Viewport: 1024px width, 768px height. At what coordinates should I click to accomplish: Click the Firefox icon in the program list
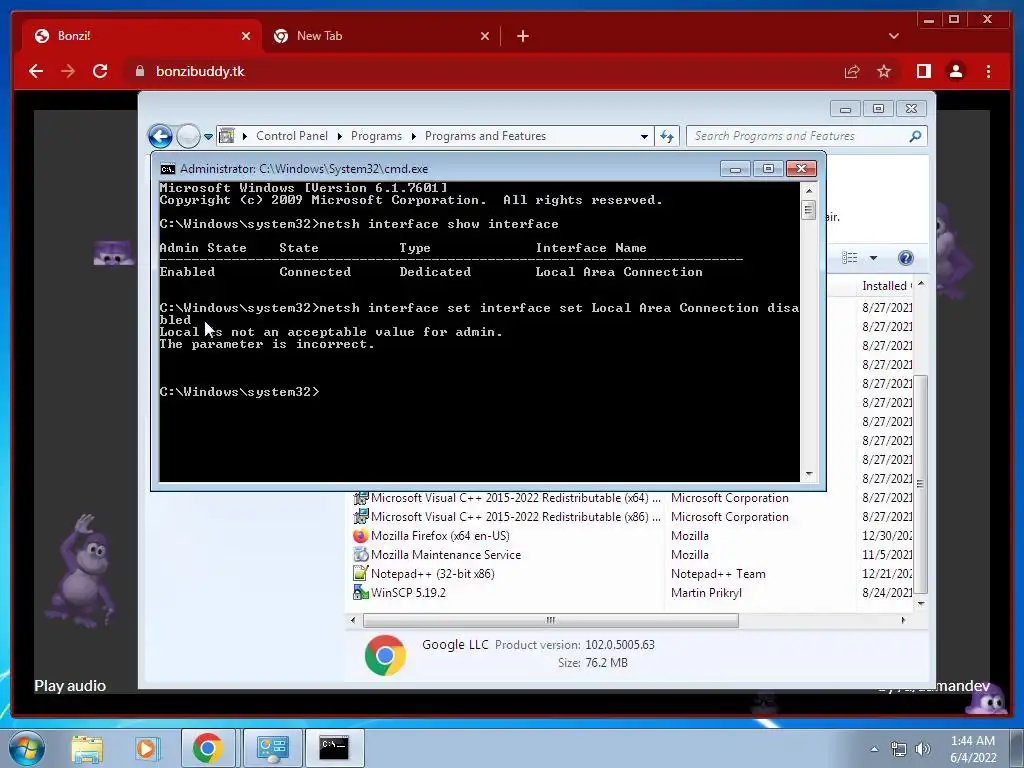(x=360, y=536)
